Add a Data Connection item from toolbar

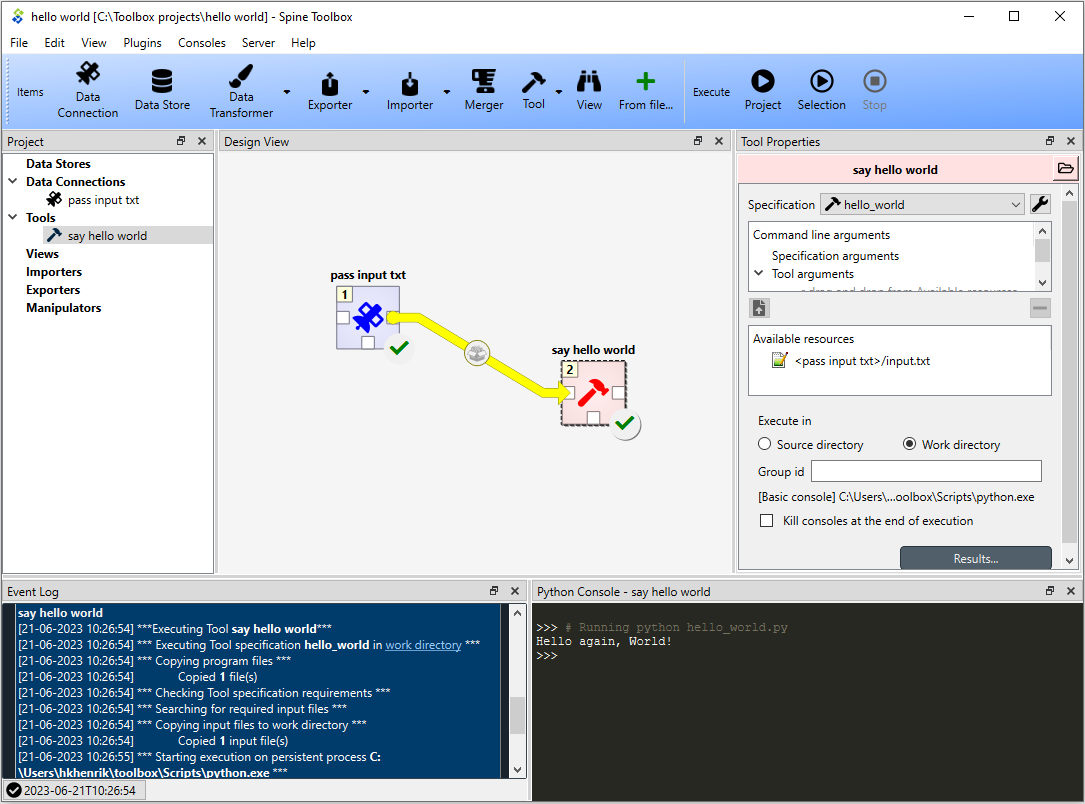click(87, 91)
